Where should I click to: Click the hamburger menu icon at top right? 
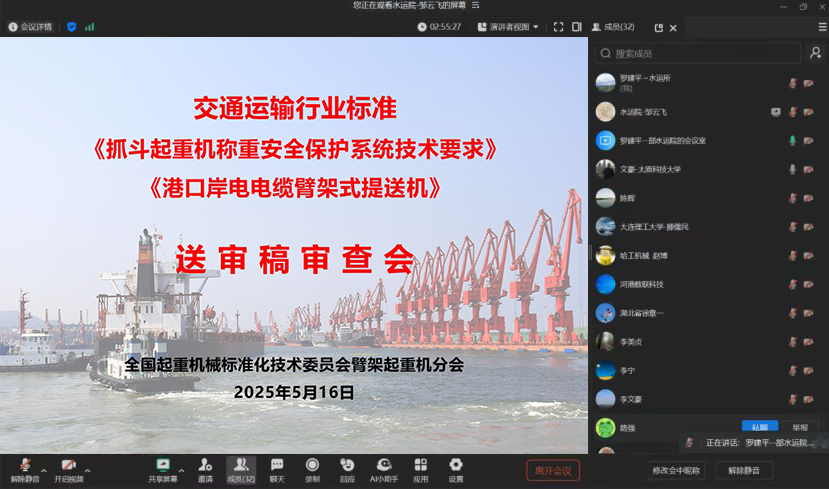pyautogui.click(x=823, y=27)
